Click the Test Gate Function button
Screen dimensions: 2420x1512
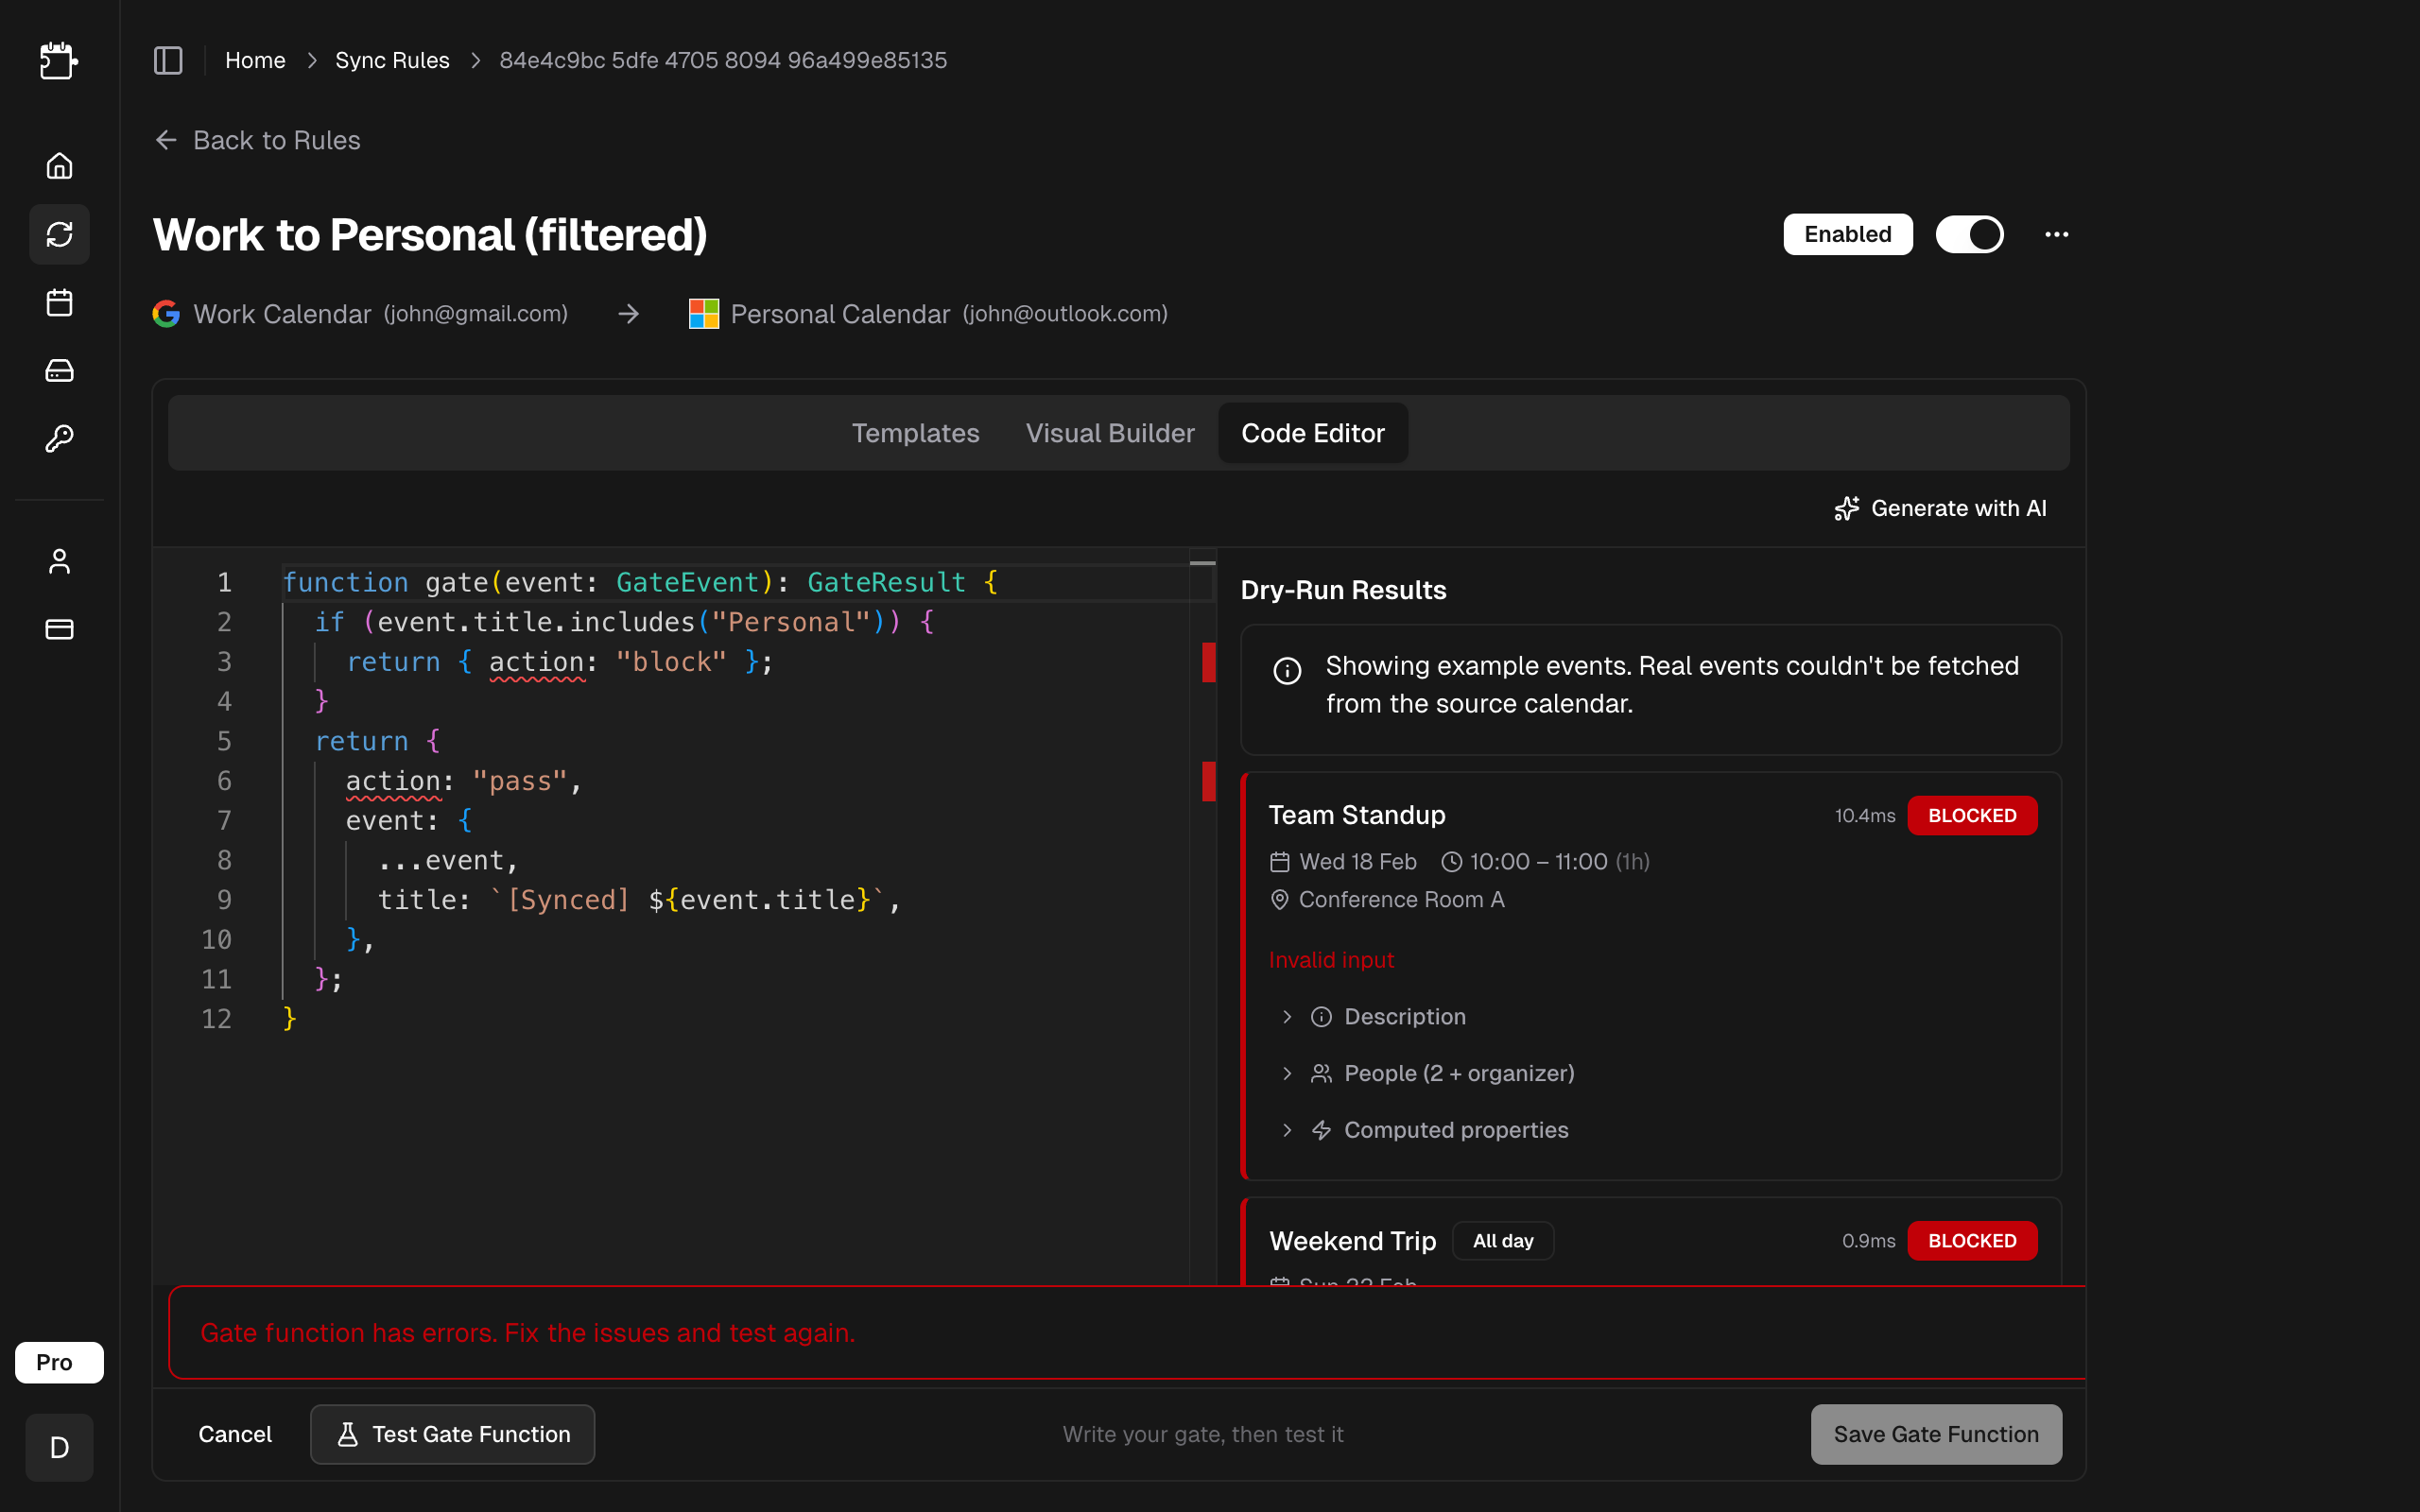[x=452, y=1434]
